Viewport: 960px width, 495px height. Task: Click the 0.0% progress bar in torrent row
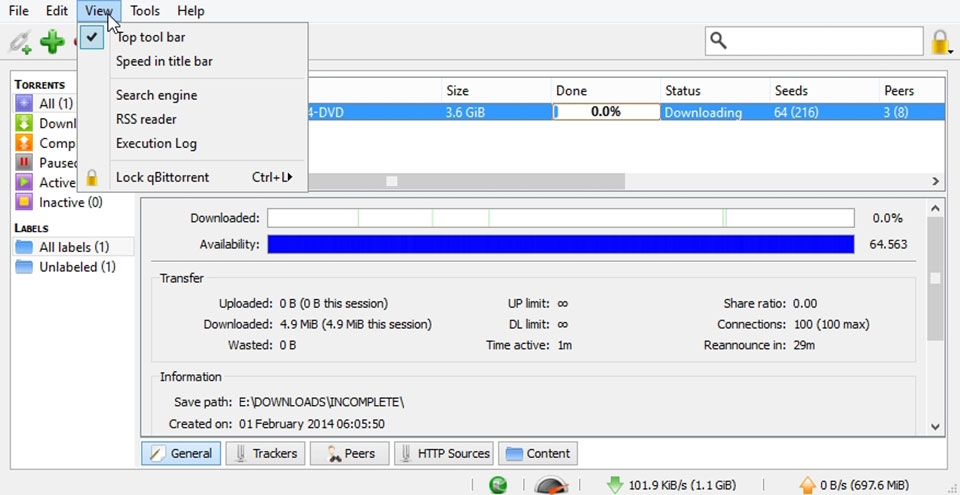[x=606, y=112]
